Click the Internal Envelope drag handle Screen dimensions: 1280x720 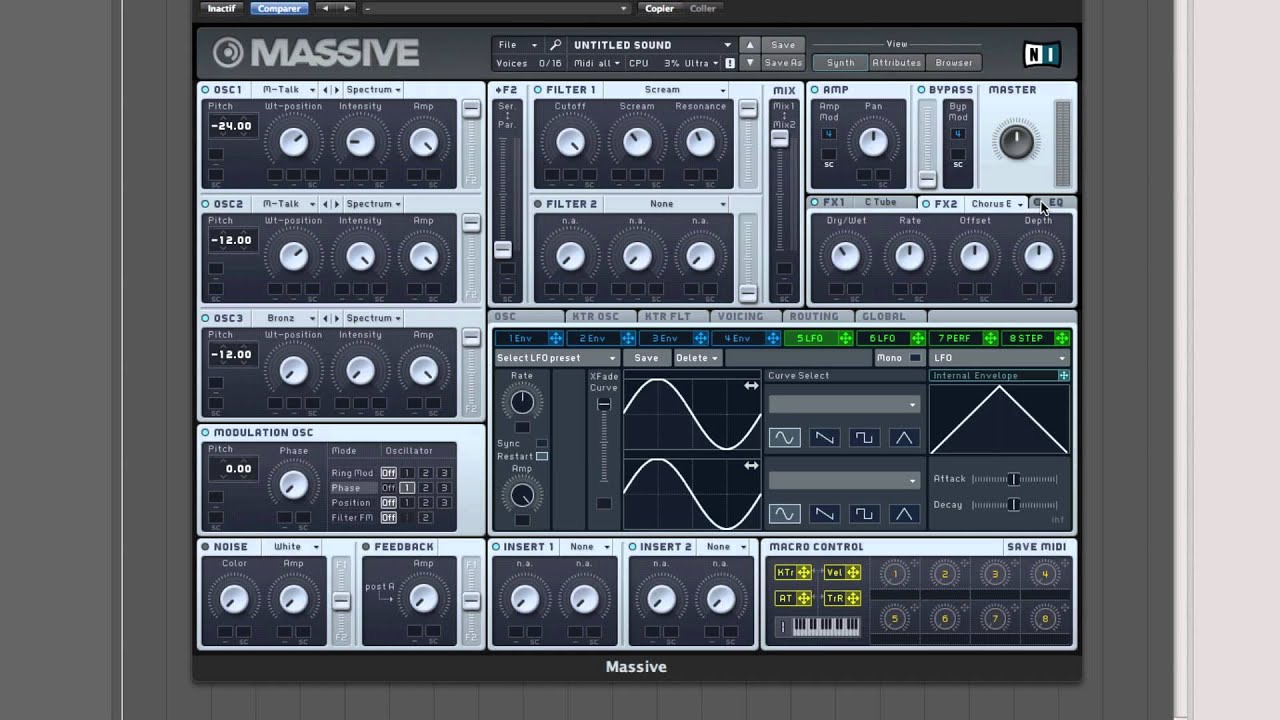click(1063, 376)
